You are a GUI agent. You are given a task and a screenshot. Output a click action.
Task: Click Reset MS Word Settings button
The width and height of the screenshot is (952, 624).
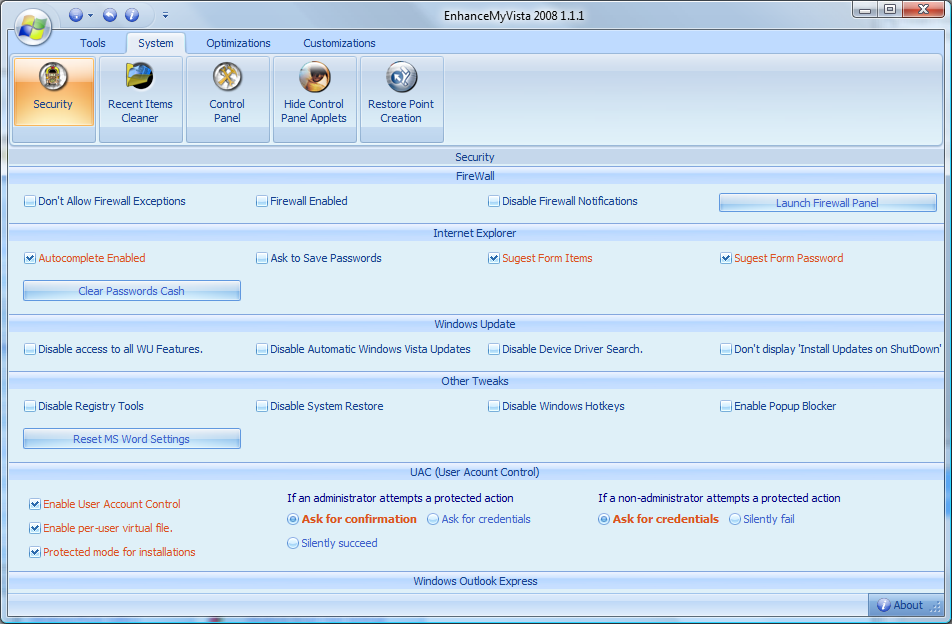coord(132,439)
